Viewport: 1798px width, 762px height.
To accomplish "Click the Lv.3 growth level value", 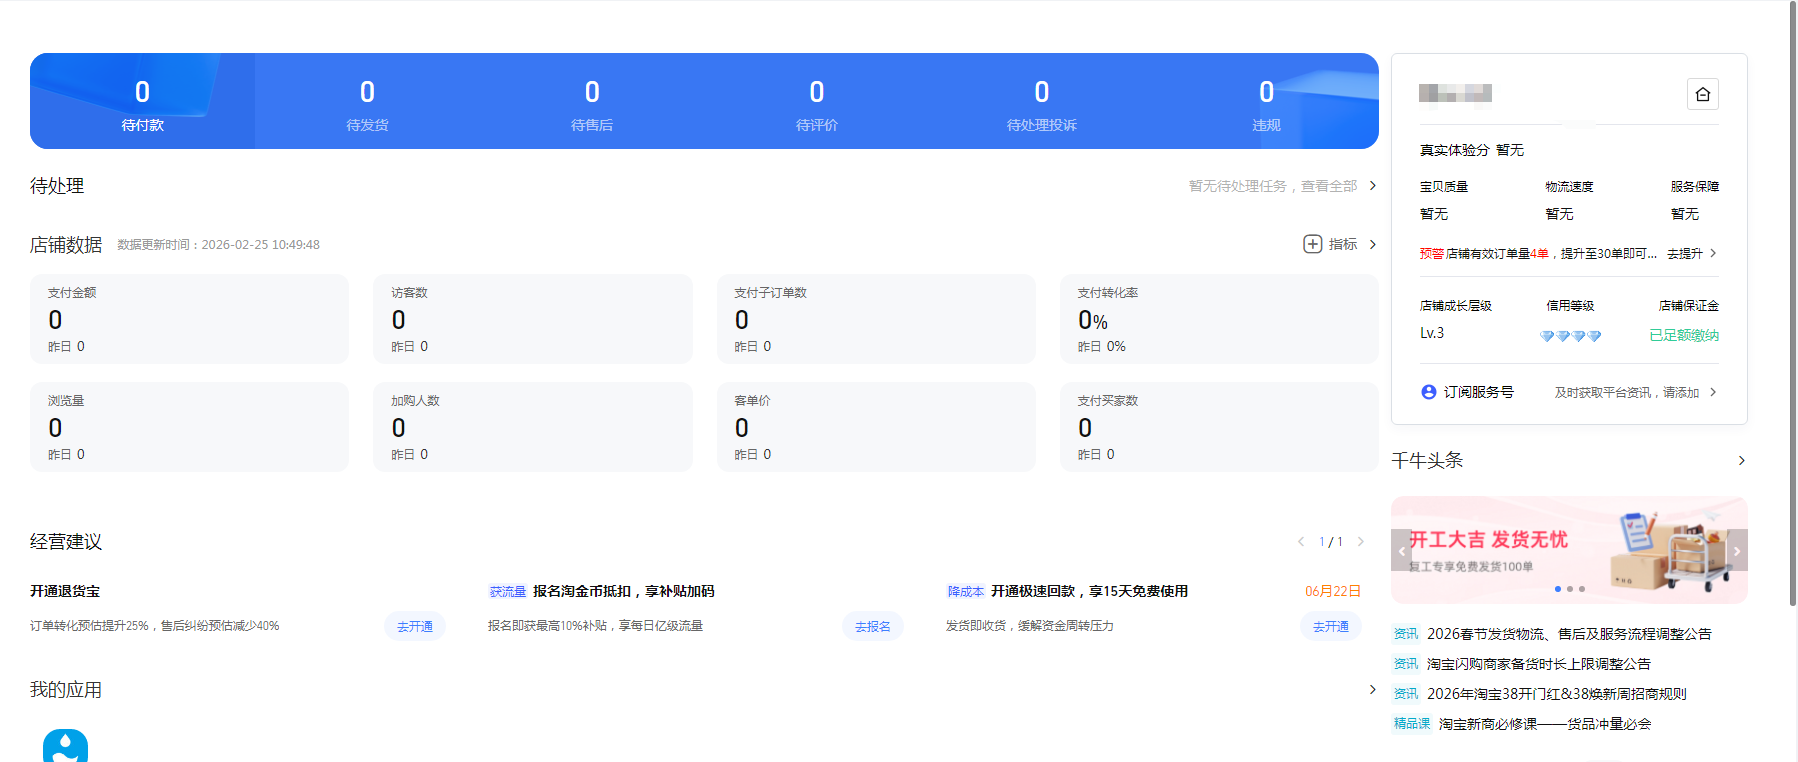I will (1432, 333).
